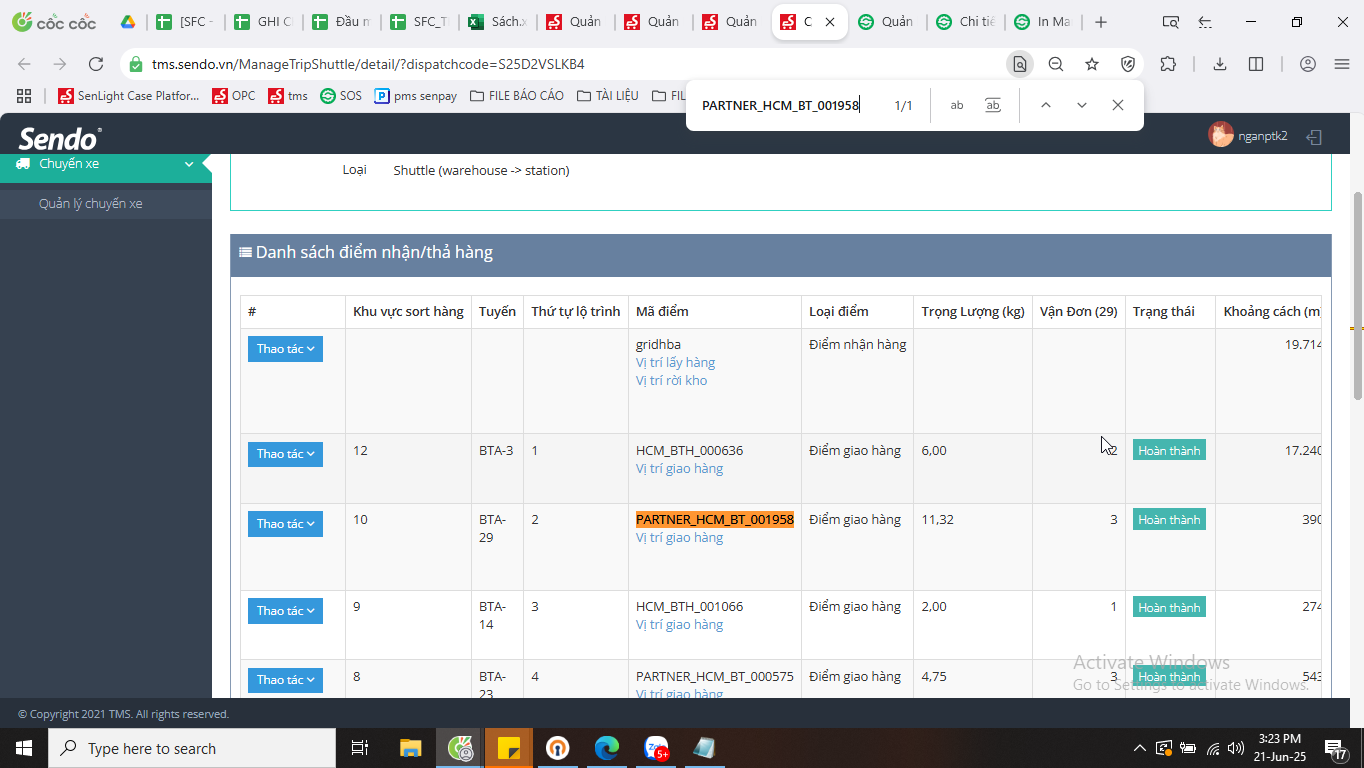1364x768 pixels.
Task: Toggle the browser split view icon
Action: [1256, 64]
